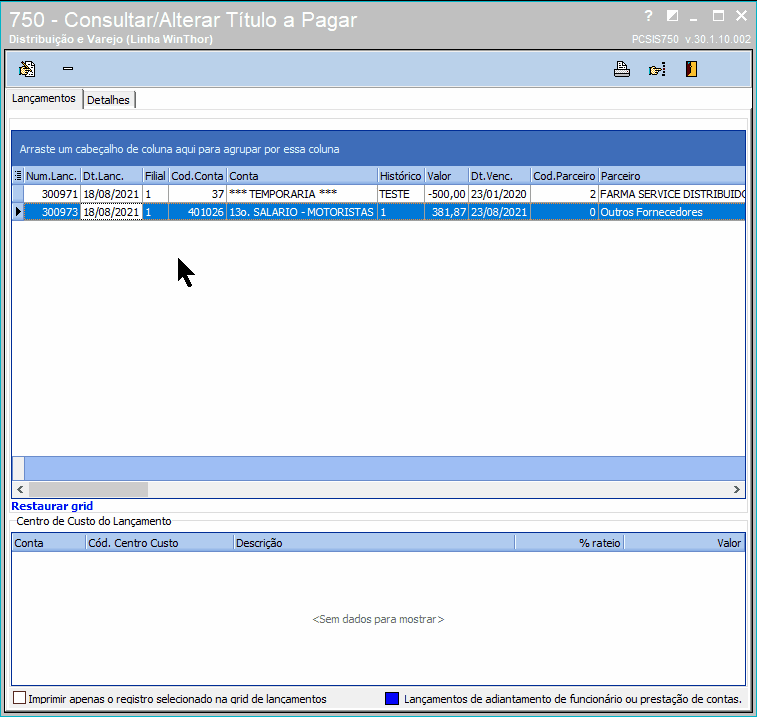The height and width of the screenshot is (717, 757).
Task: Click the 13o. SALARIO - MOTORISTAS cell
Action: (302, 212)
